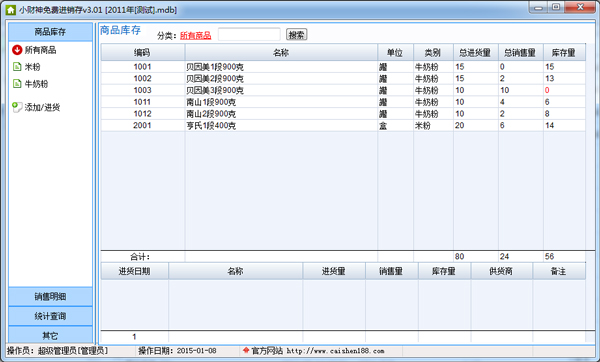This screenshot has width=600, height=362.
Task: Open 添加/进货 from the sidebar
Action: 42,107
